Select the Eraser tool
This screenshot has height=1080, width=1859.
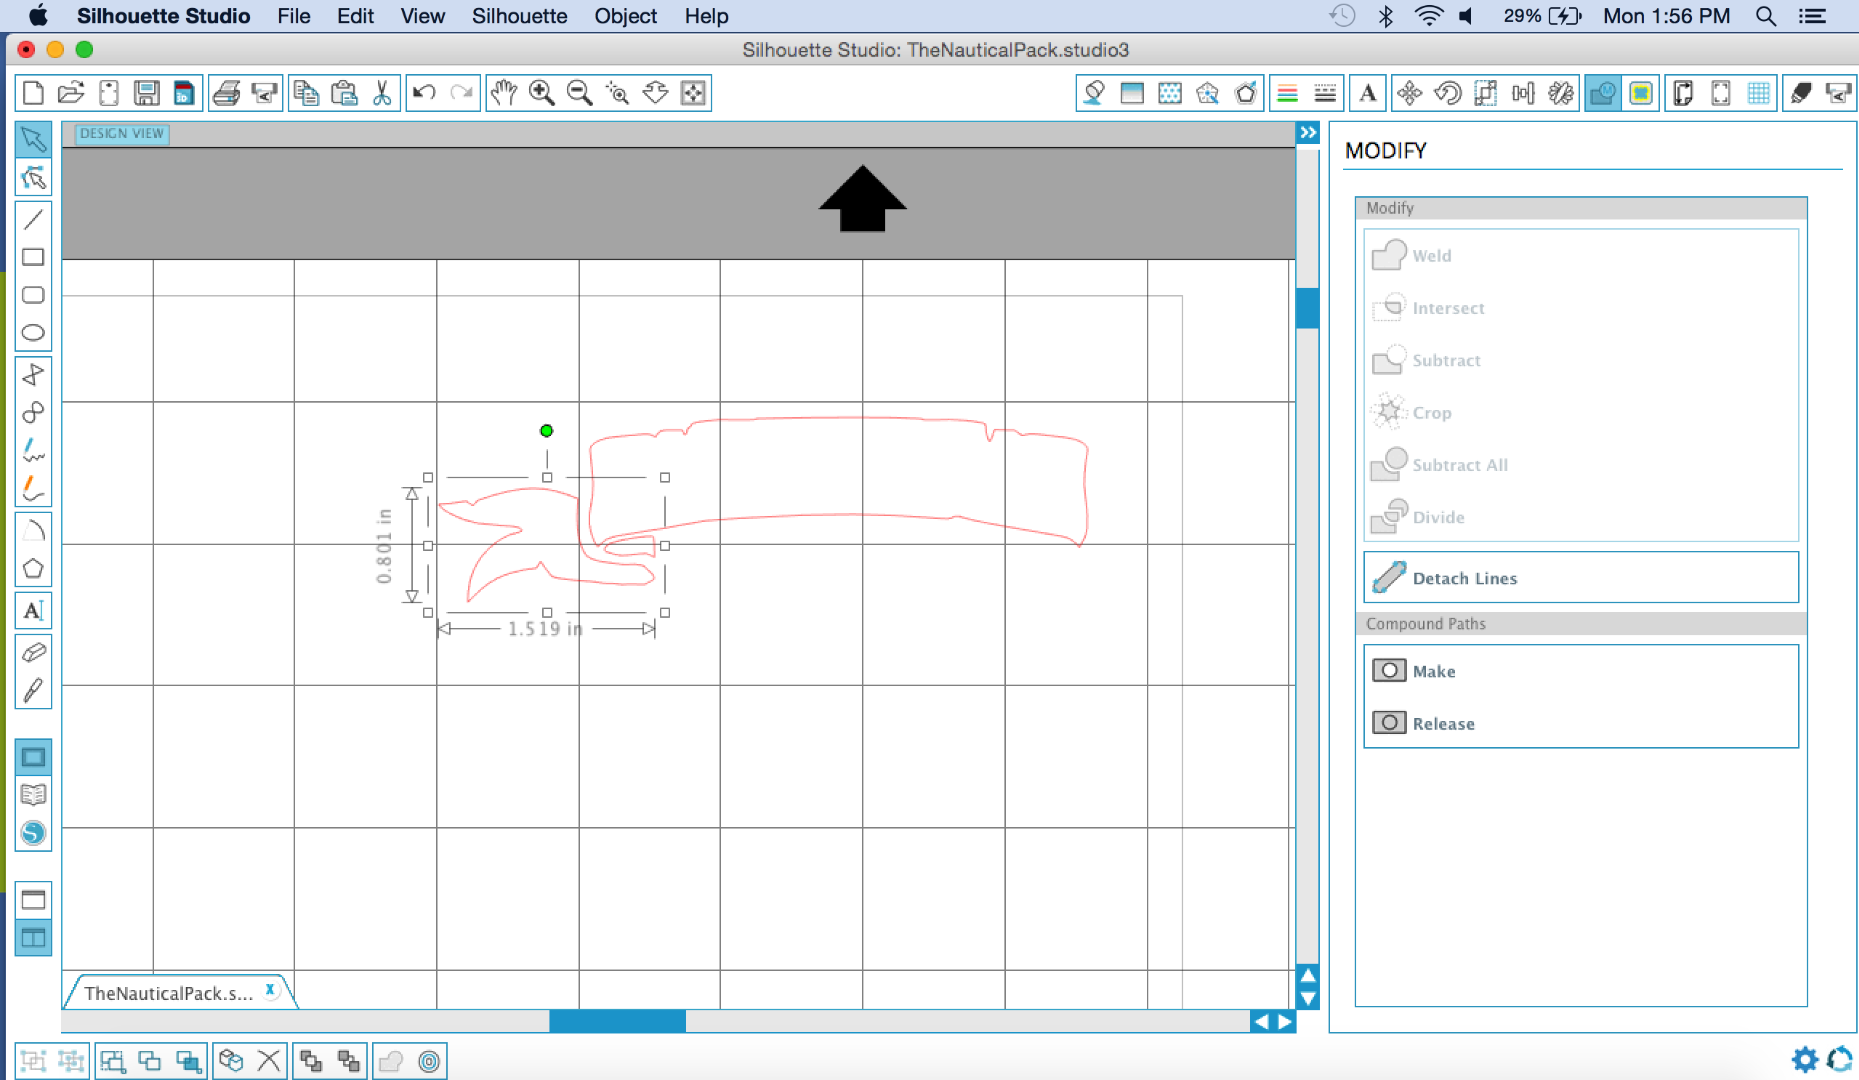(x=33, y=653)
